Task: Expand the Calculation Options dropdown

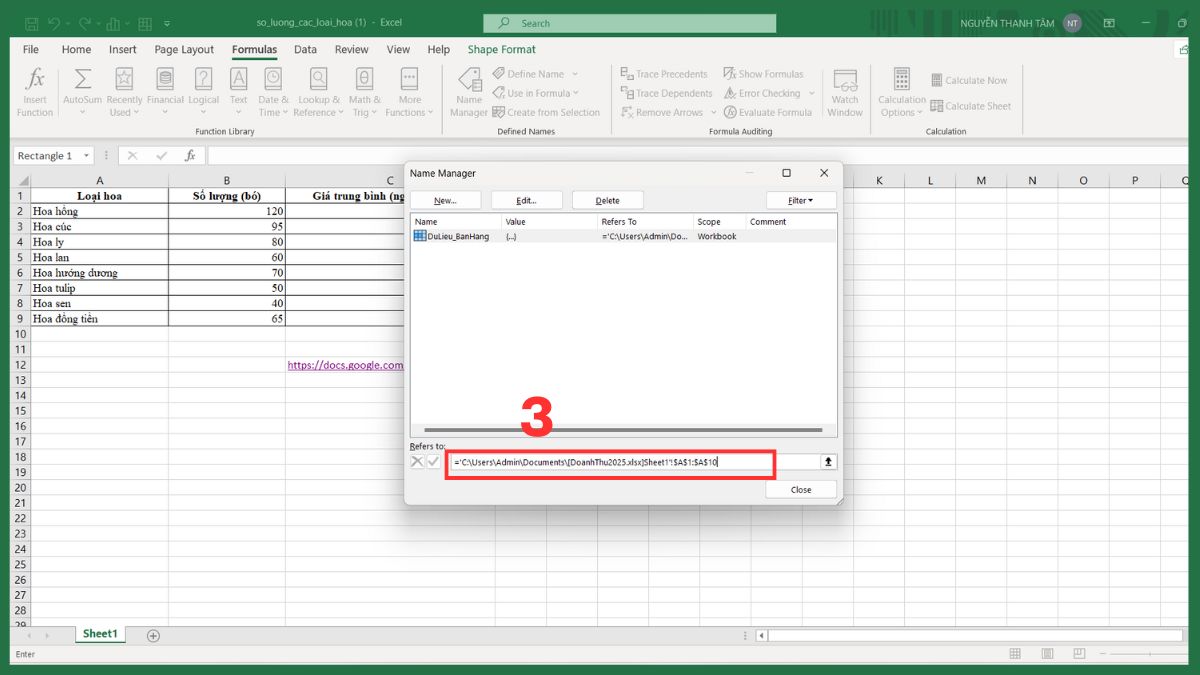Action: pos(902,93)
